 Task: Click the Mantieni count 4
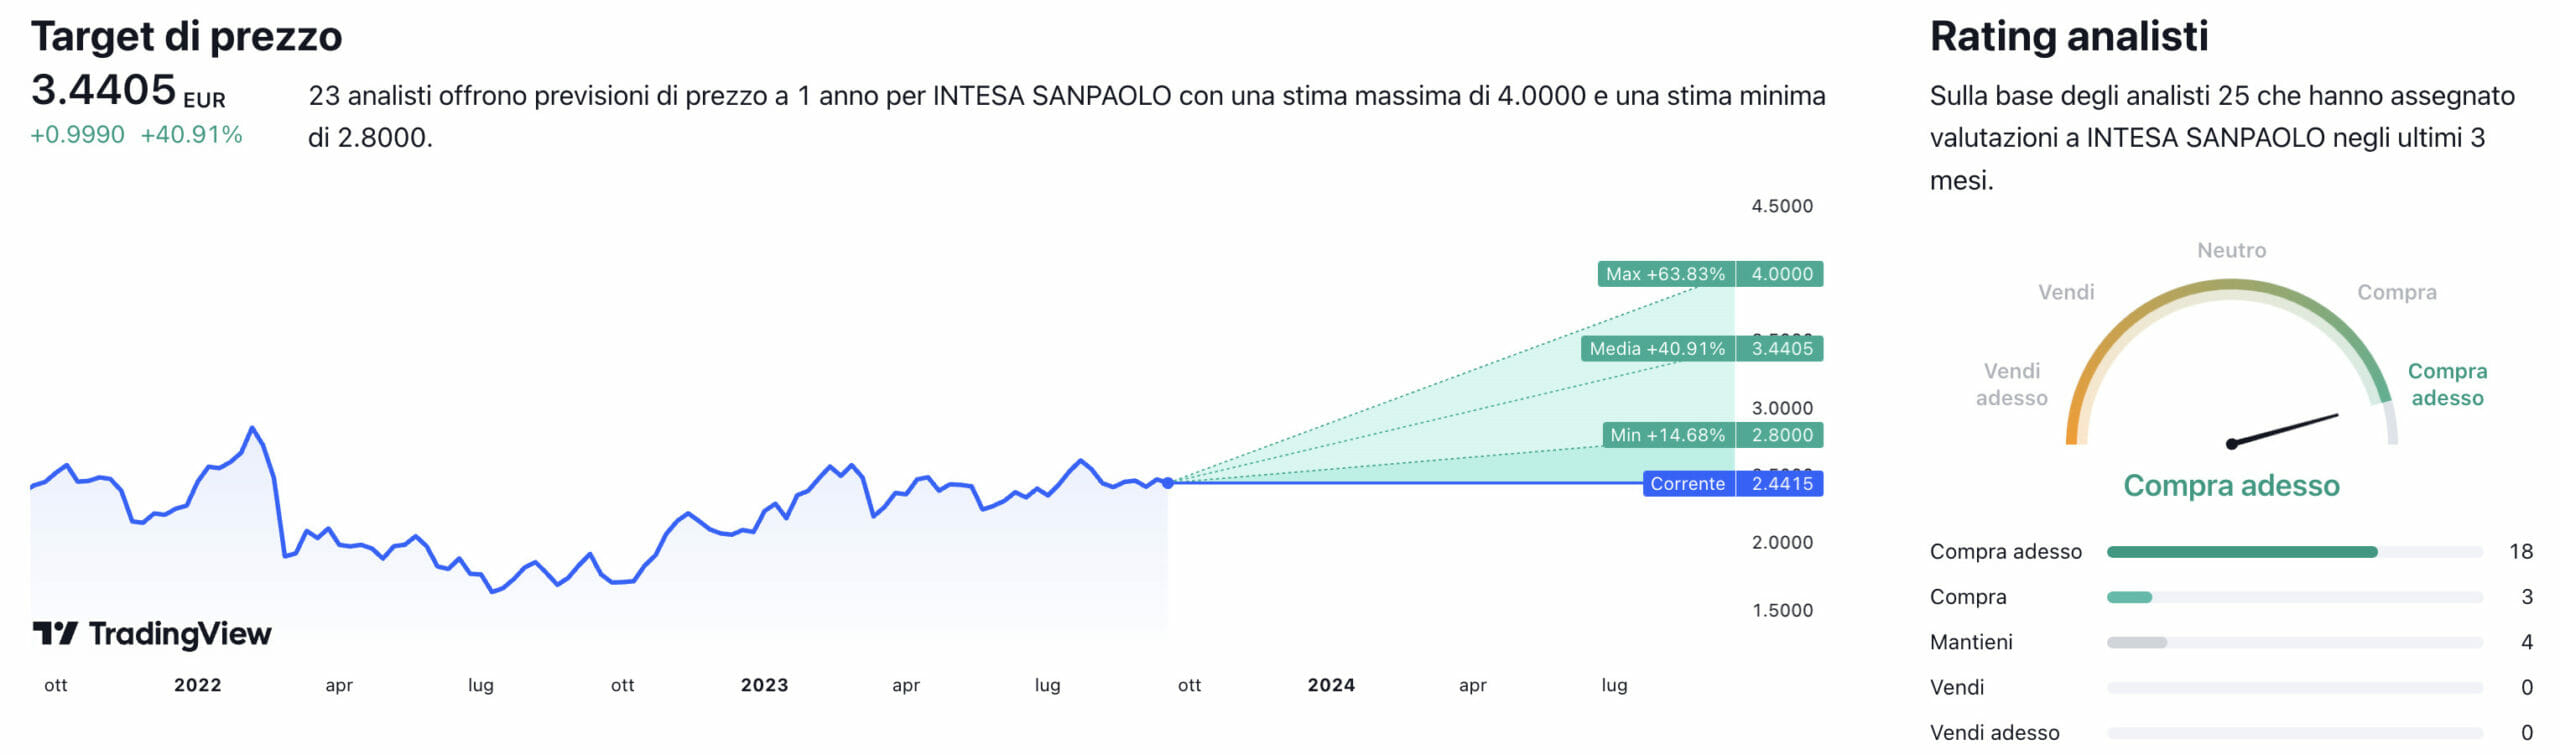click(2527, 643)
